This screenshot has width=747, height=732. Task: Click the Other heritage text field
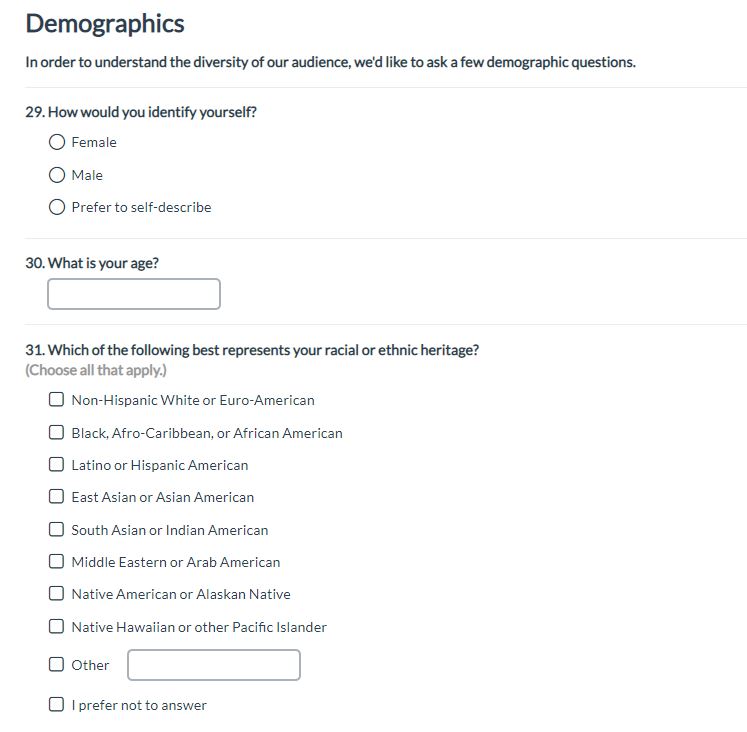point(214,665)
